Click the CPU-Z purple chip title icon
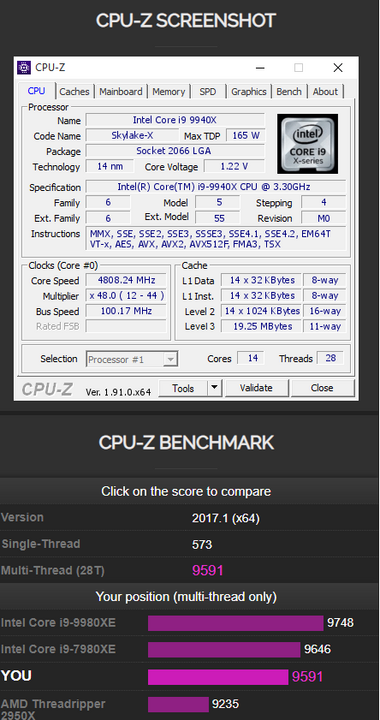The image size is (380, 720). pos(24,68)
